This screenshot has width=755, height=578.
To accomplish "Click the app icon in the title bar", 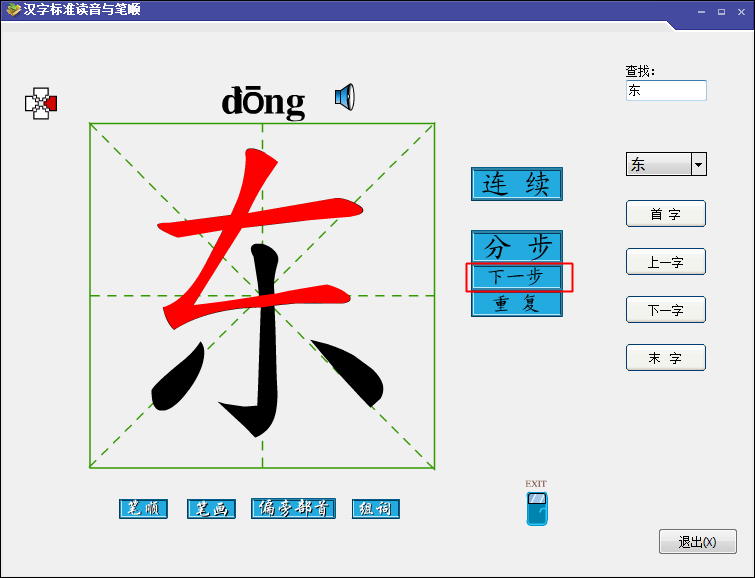I will [13, 9].
